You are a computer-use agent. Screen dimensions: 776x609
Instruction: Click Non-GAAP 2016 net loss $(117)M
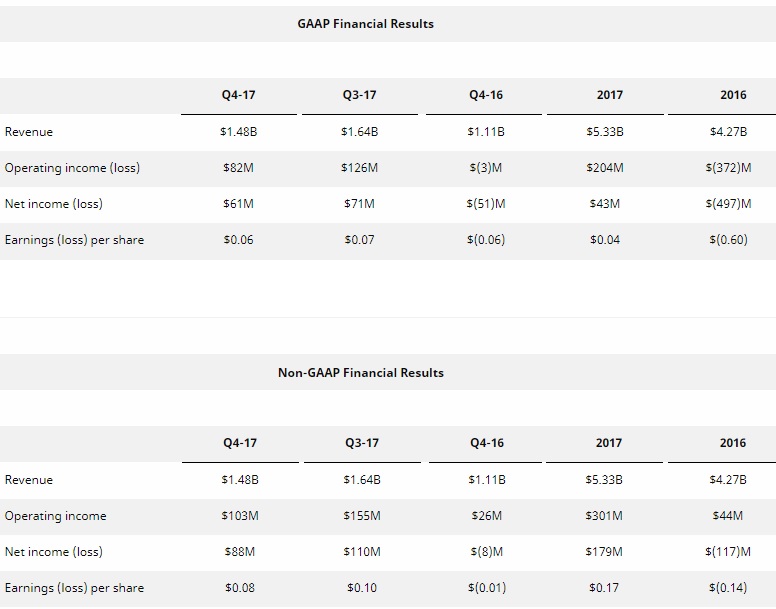point(728,552)
